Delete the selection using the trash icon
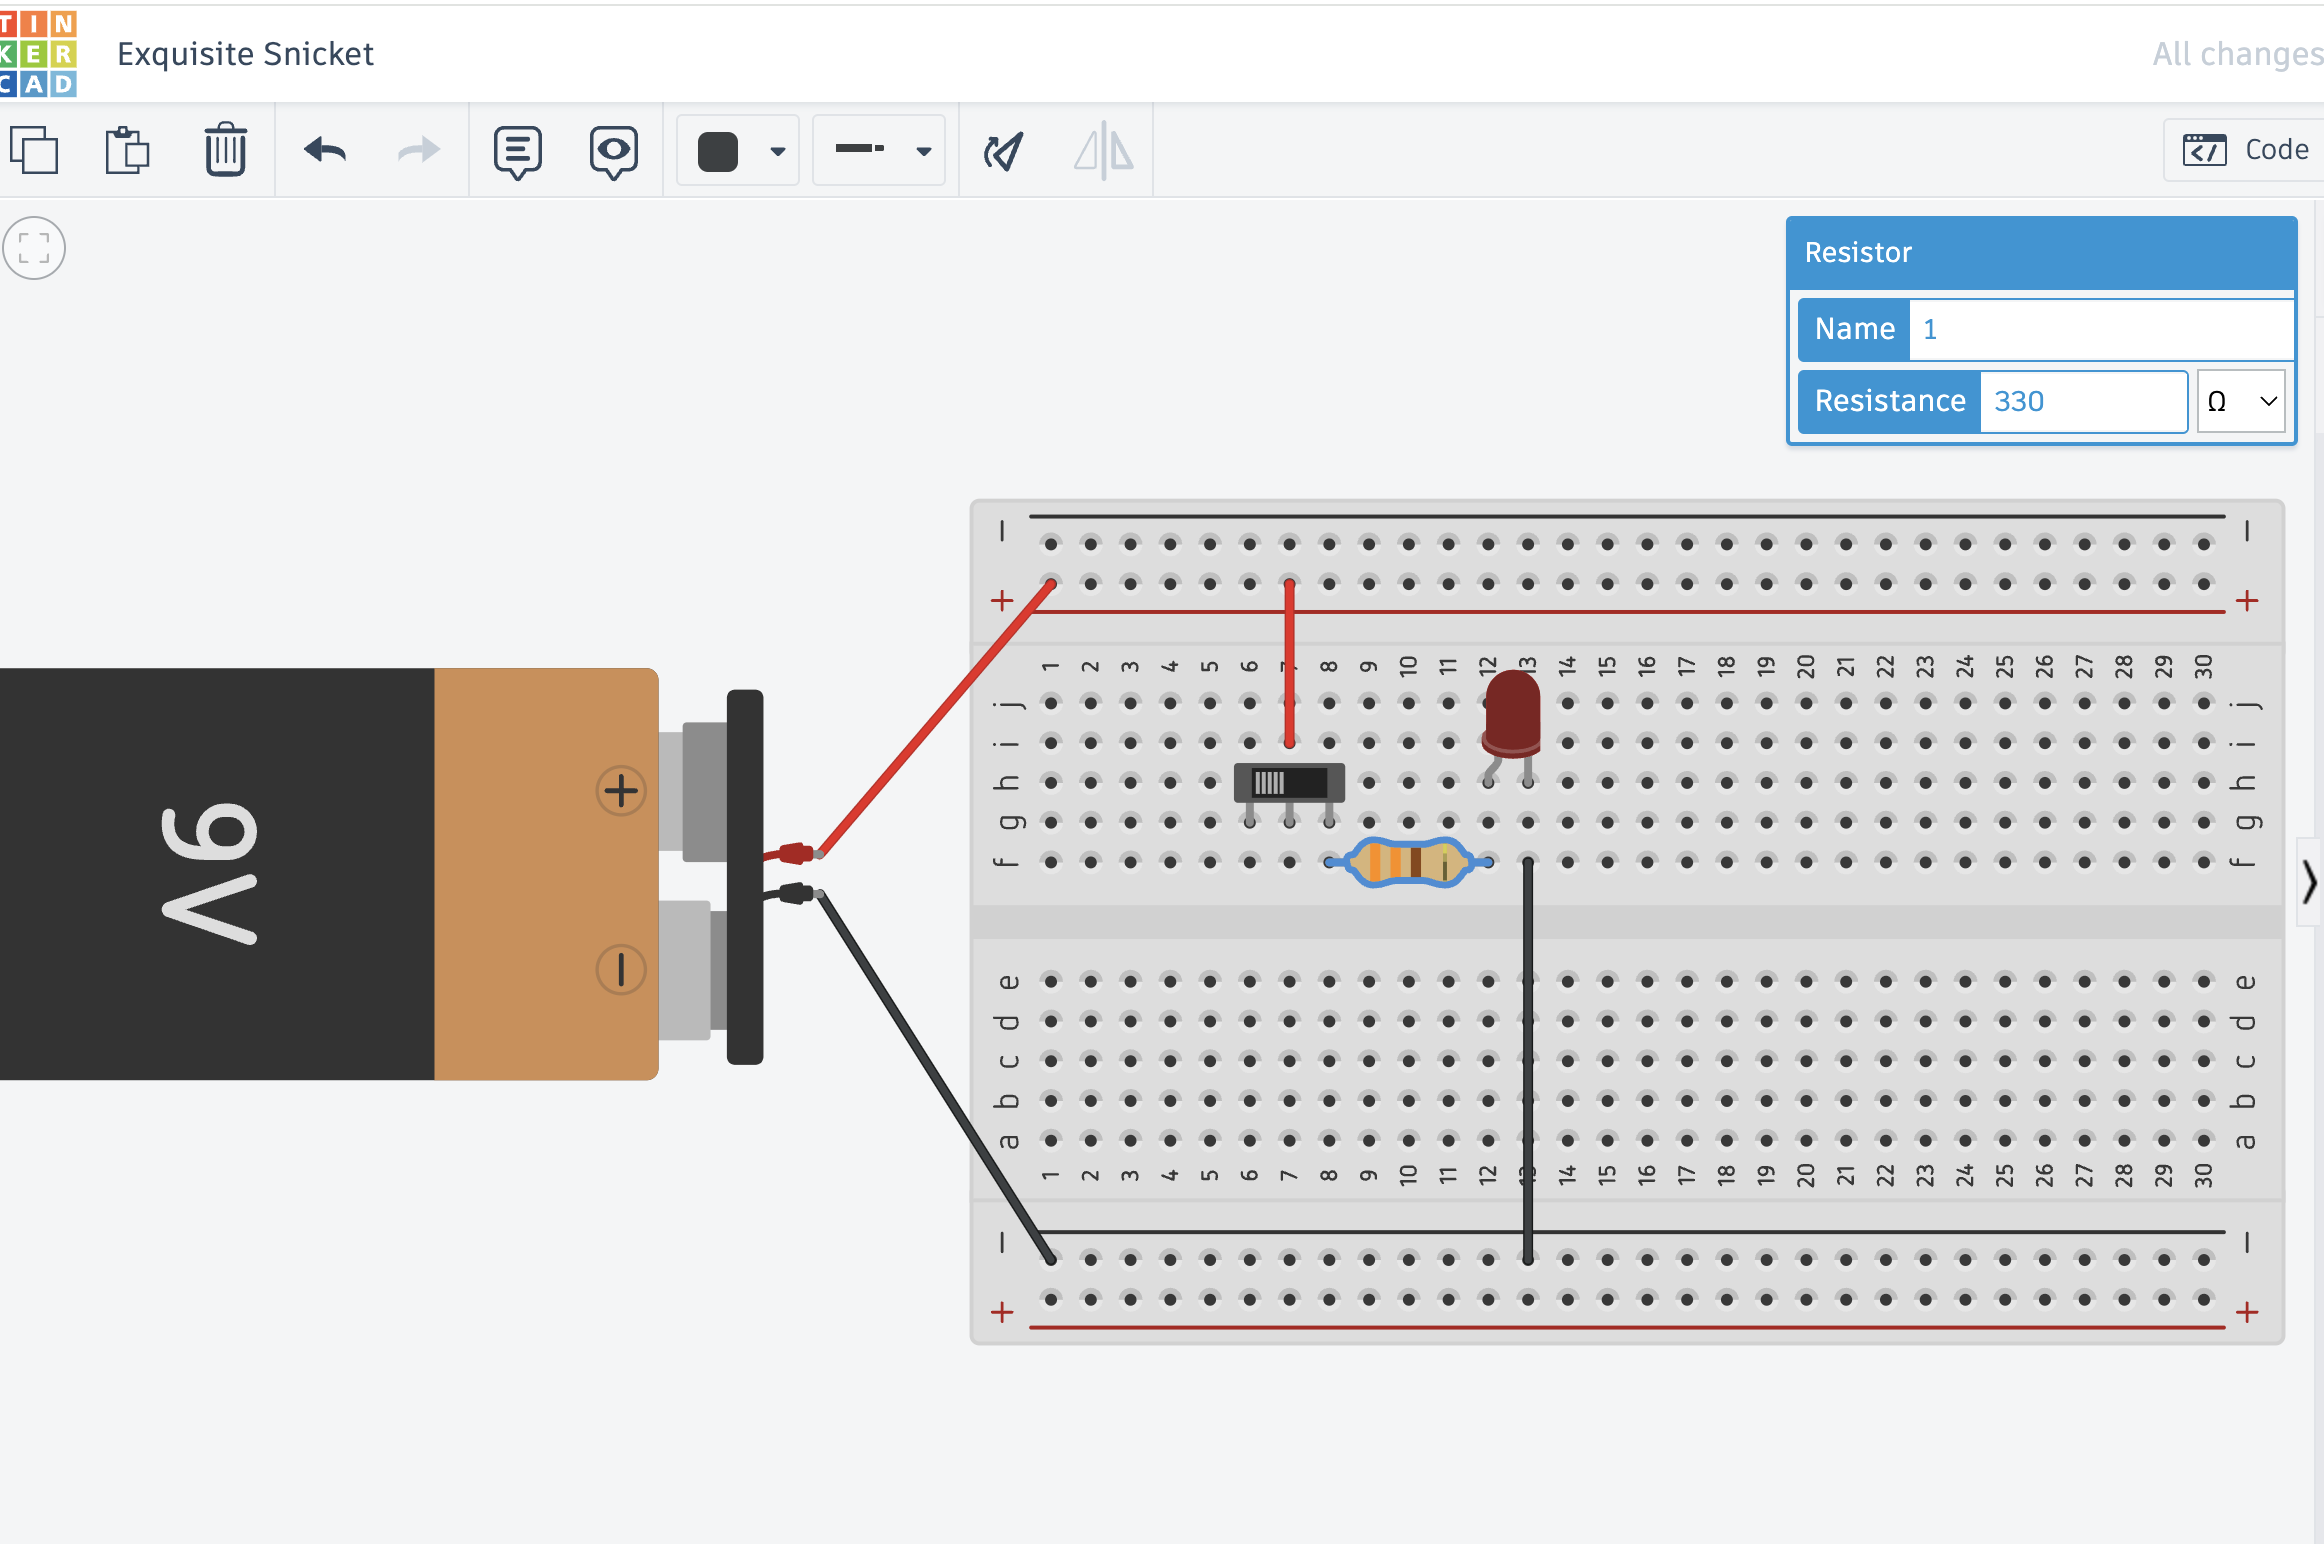Screen dimensions: 2324x1544 [x=225, y=150]
